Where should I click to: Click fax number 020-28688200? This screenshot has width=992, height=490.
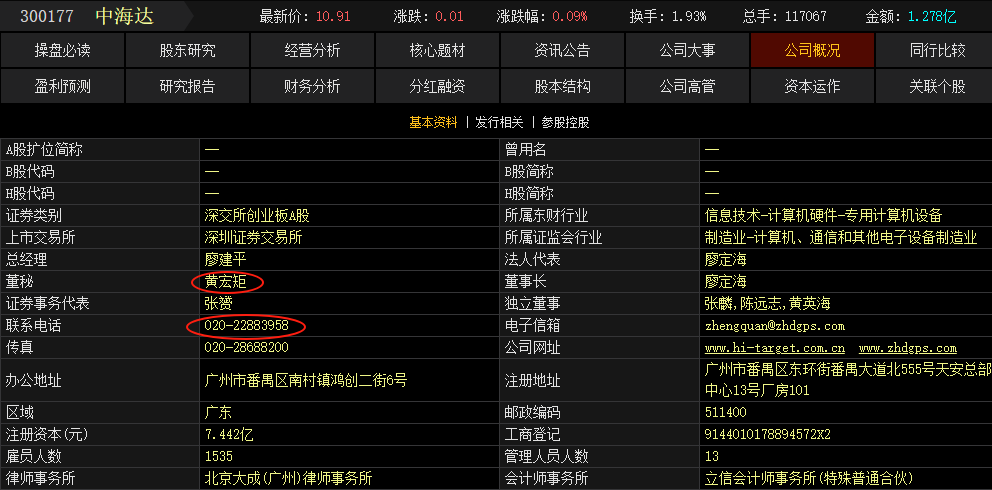click(247, 348)
